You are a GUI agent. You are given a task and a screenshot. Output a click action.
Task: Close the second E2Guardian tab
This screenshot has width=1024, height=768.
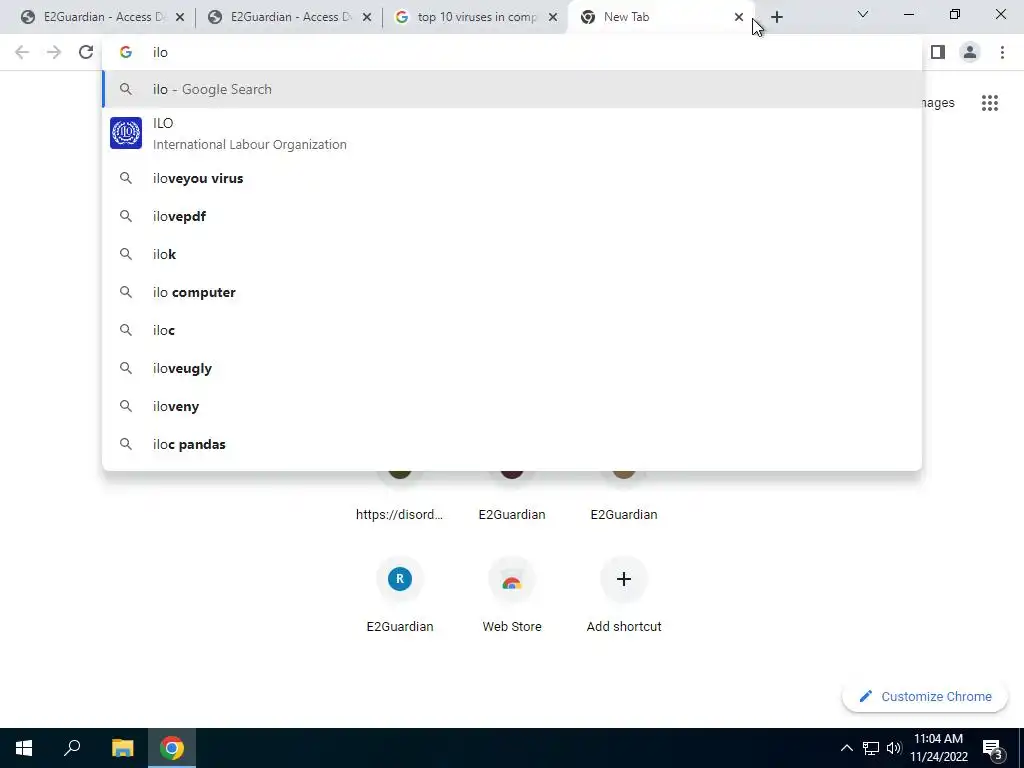coord(367,17)
